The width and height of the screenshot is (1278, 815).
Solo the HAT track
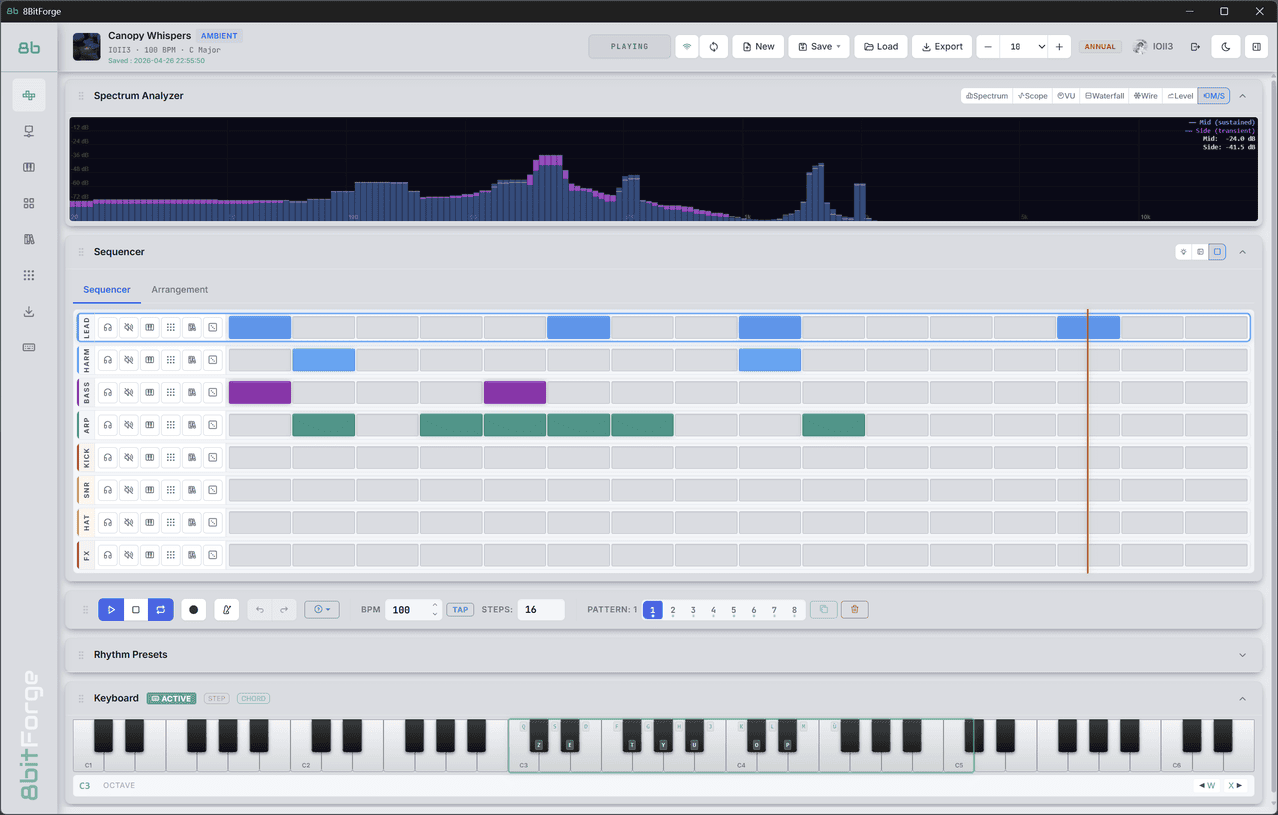[x=108, y=523]
